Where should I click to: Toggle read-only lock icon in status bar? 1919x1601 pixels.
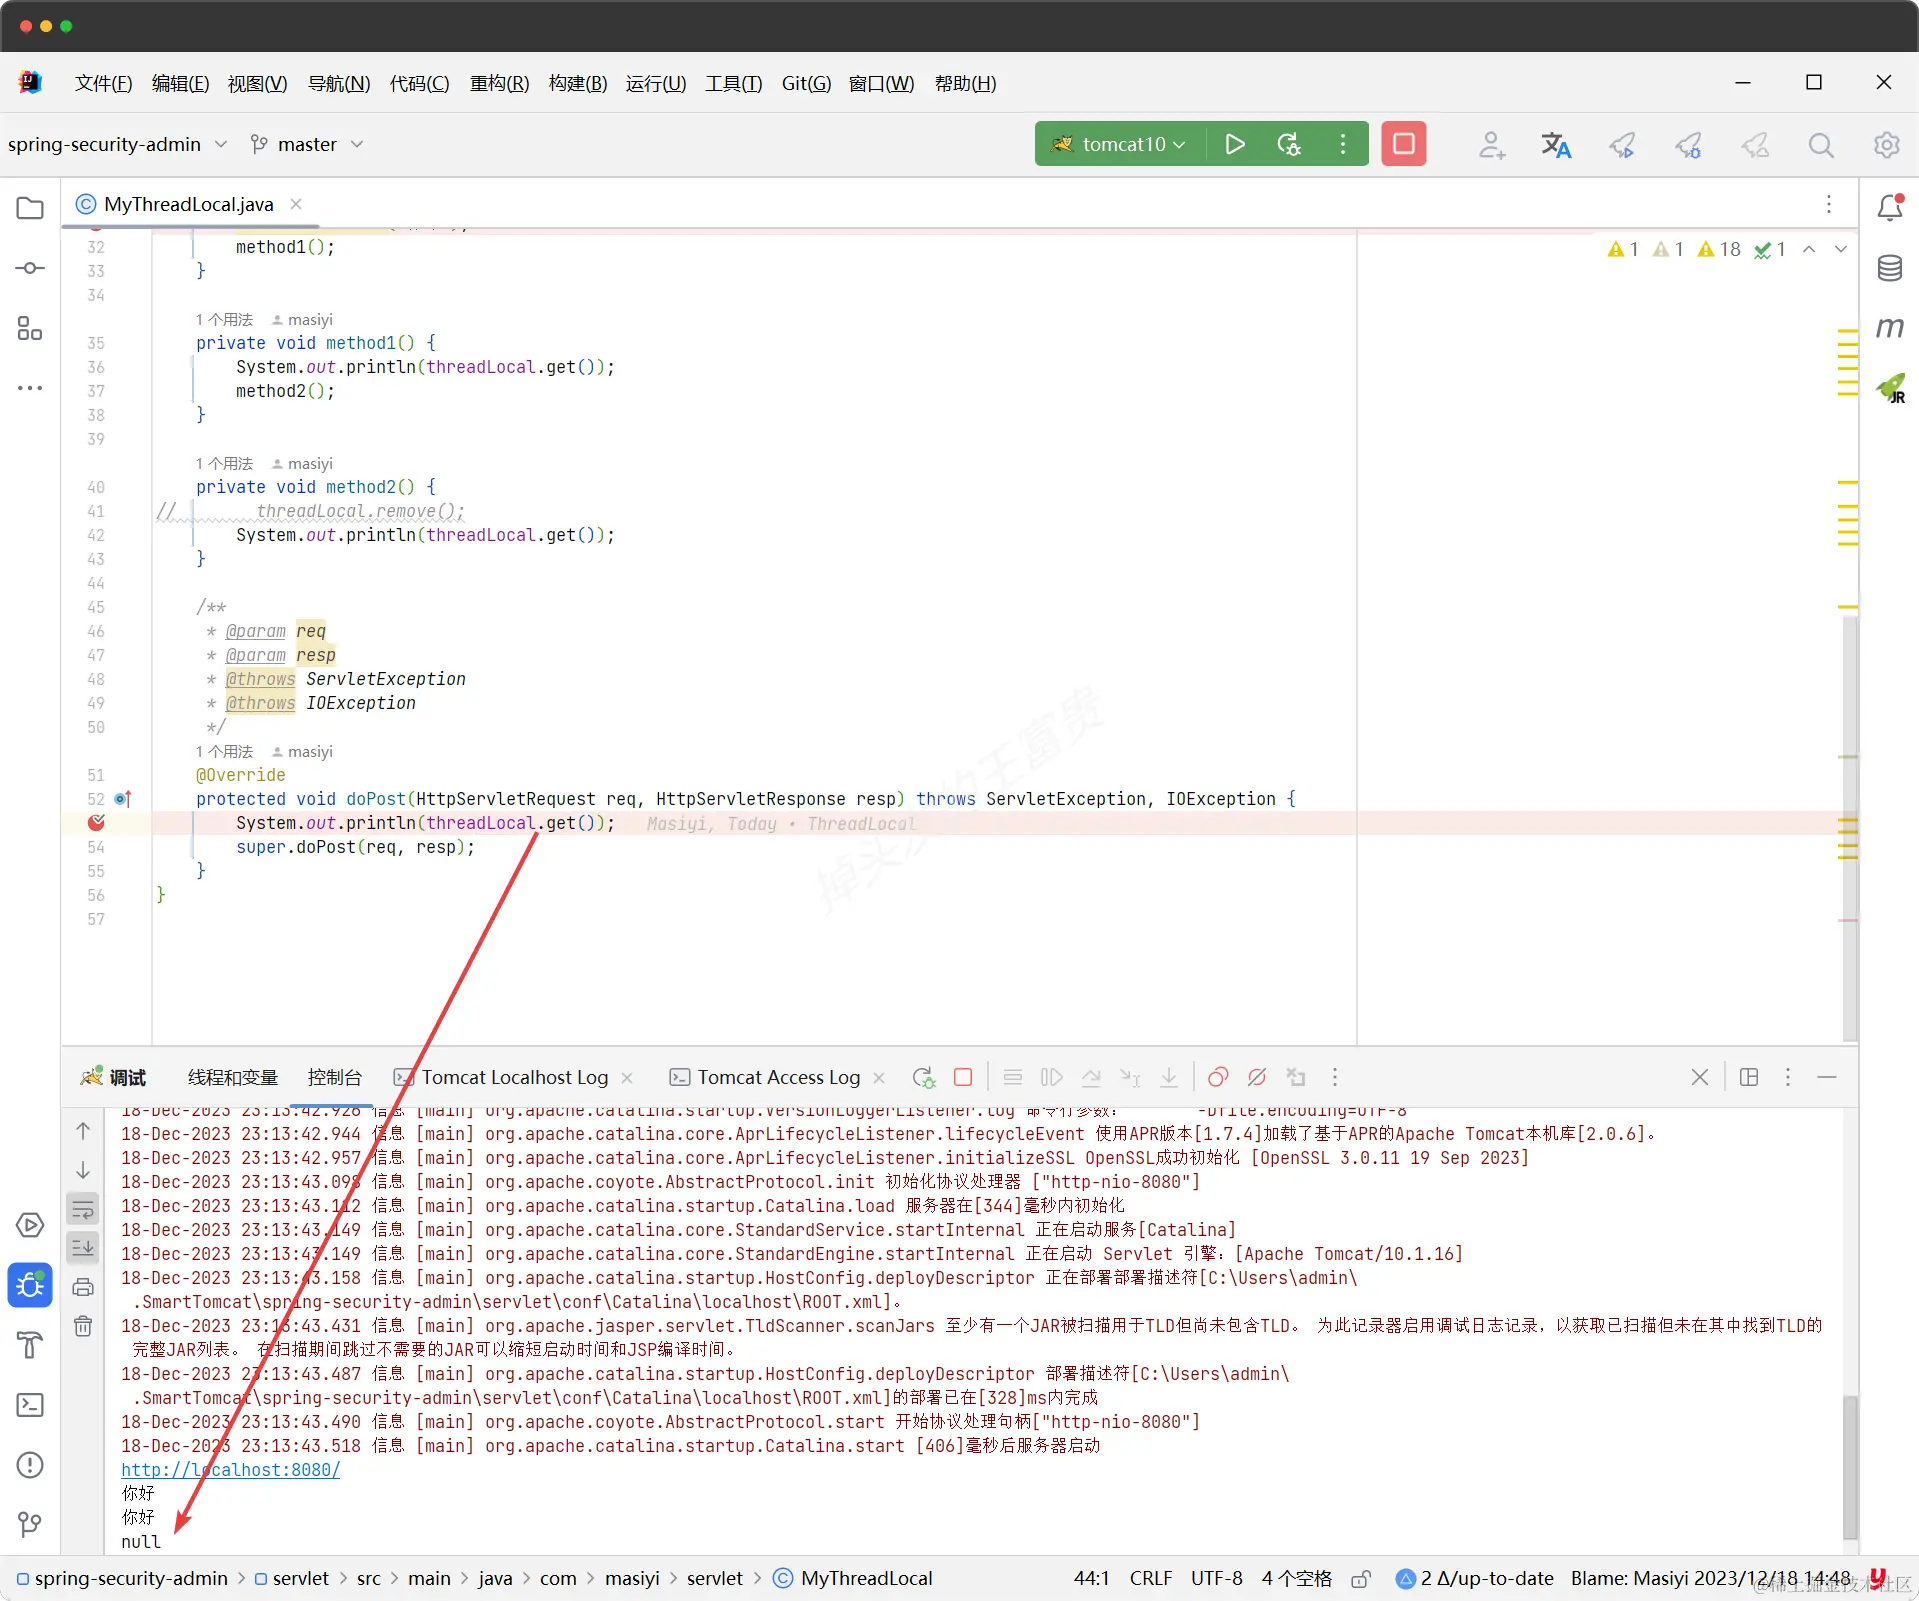click(1361, 1579)
